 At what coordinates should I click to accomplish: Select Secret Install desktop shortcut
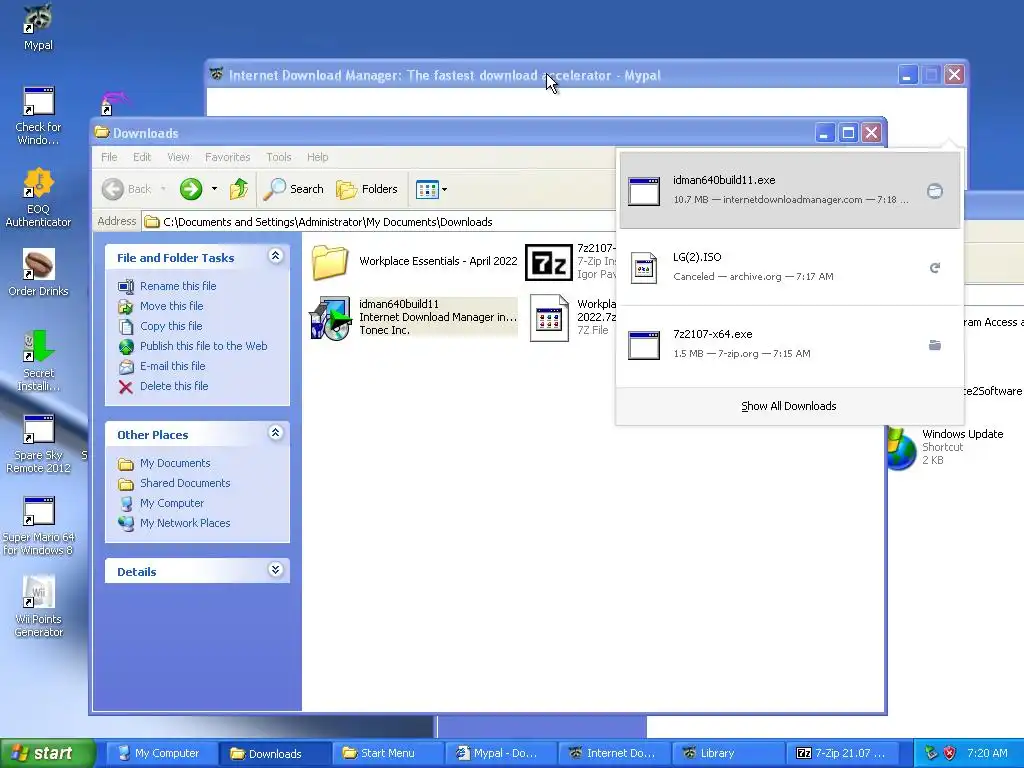(38, 361)
